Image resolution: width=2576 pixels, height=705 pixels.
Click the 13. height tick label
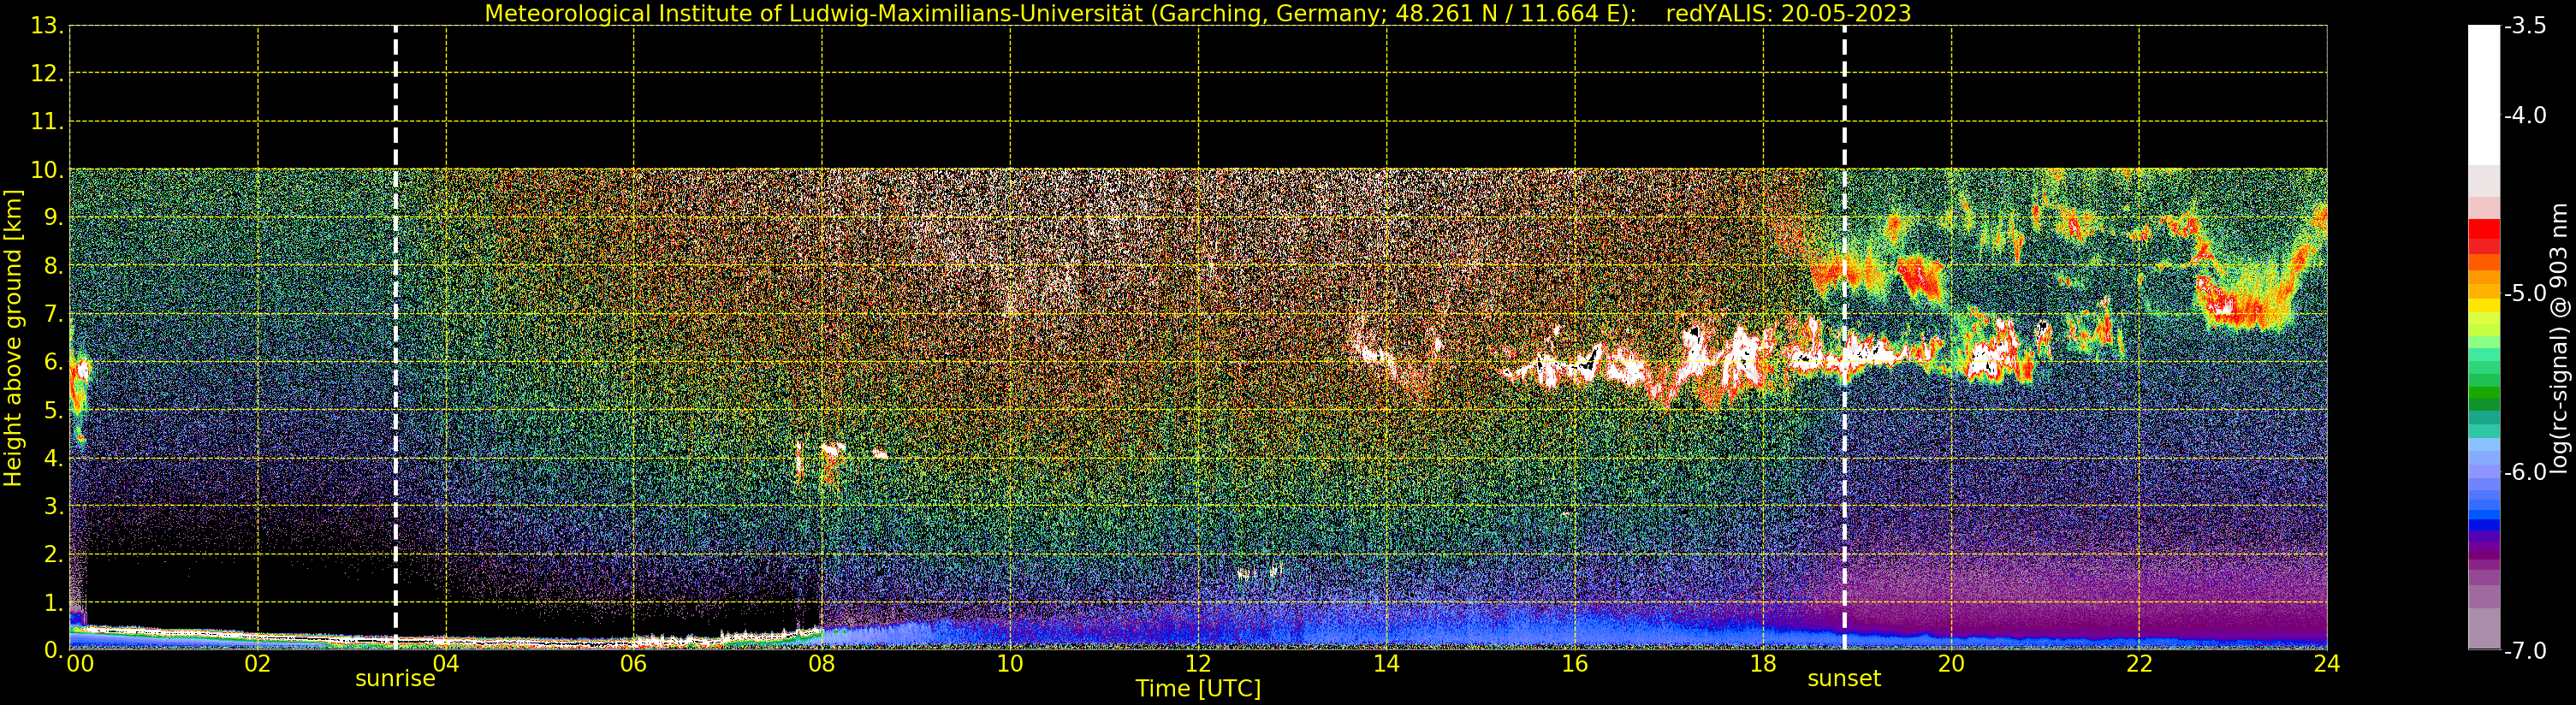[x=47, y=26]
